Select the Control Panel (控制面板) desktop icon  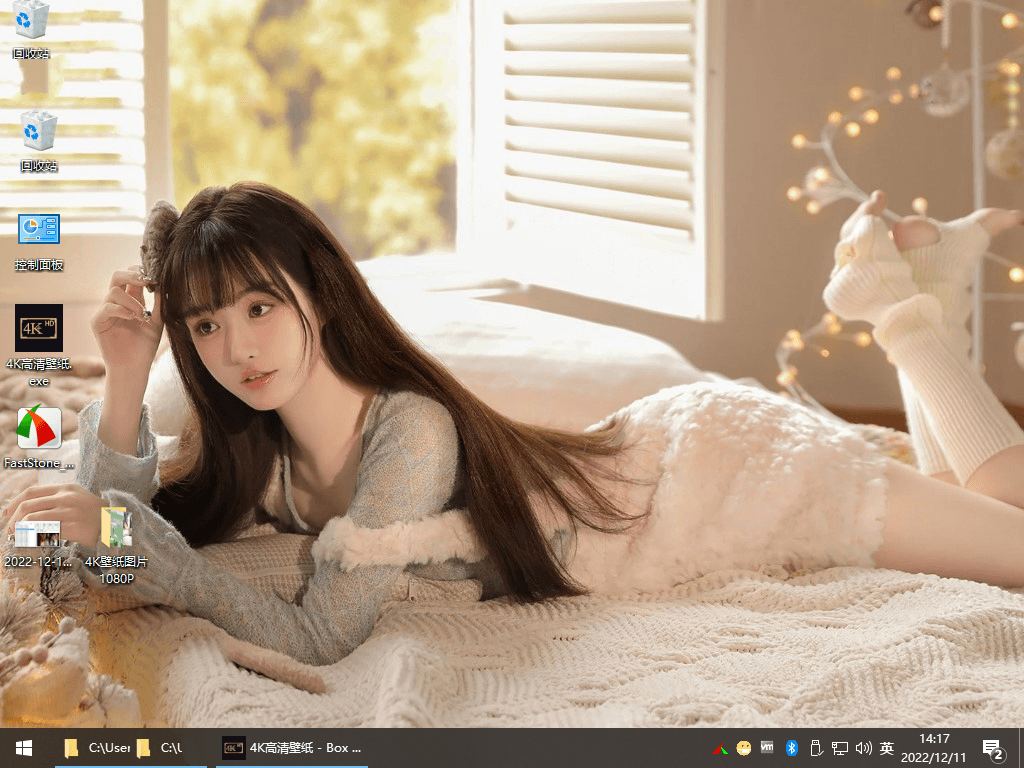39,231
